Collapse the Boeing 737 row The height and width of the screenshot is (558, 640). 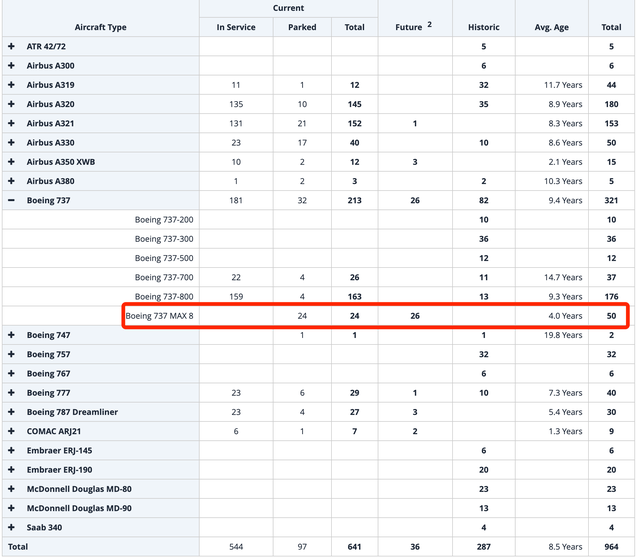pos(12,200)
